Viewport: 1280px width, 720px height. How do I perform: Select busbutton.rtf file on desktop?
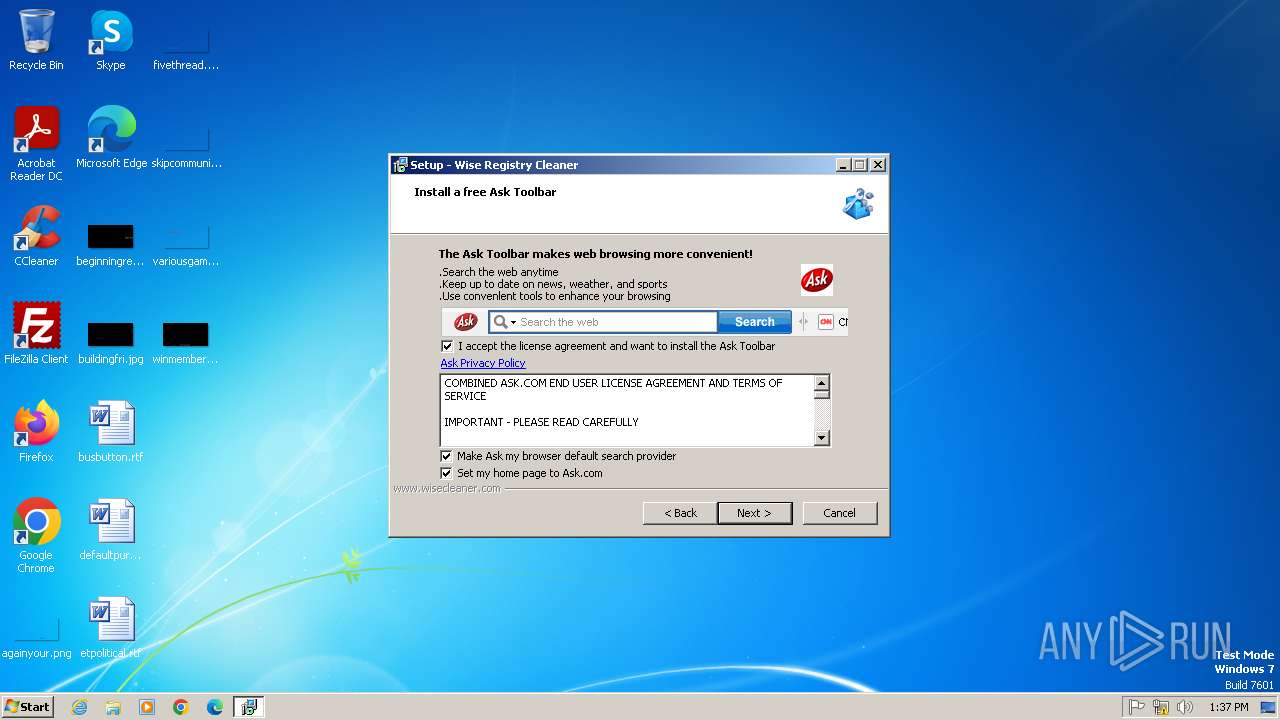pyautogui.click(x=111, y=432)
